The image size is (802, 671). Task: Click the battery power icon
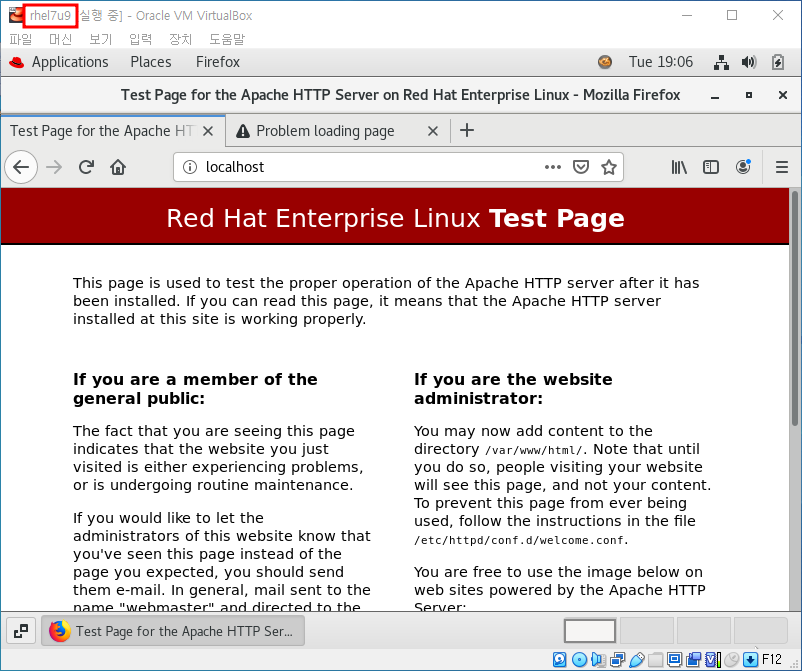tap(777, 62)
